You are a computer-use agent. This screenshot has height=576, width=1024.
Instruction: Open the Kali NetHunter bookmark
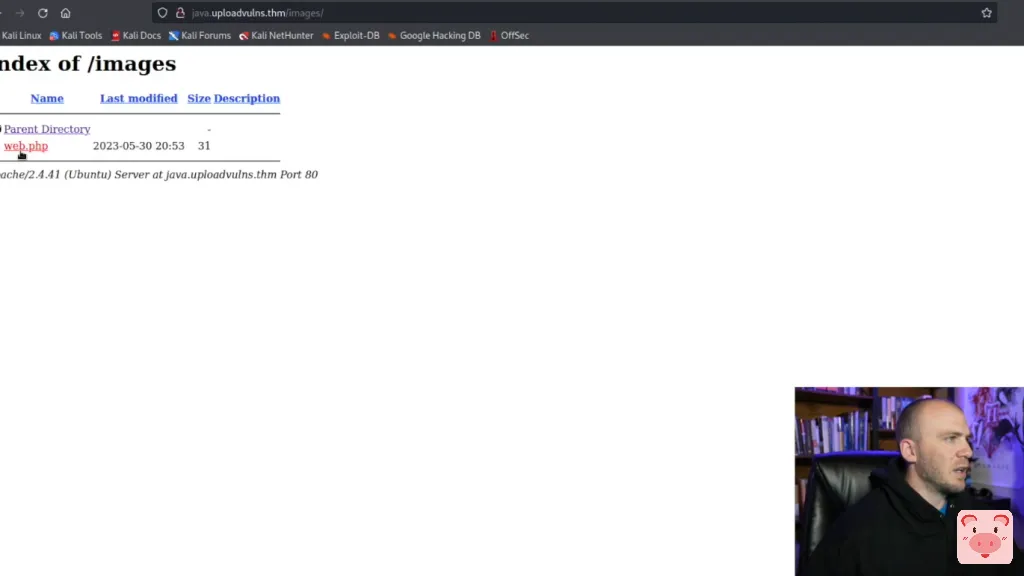pyautogui.click(x=276, y=36)
